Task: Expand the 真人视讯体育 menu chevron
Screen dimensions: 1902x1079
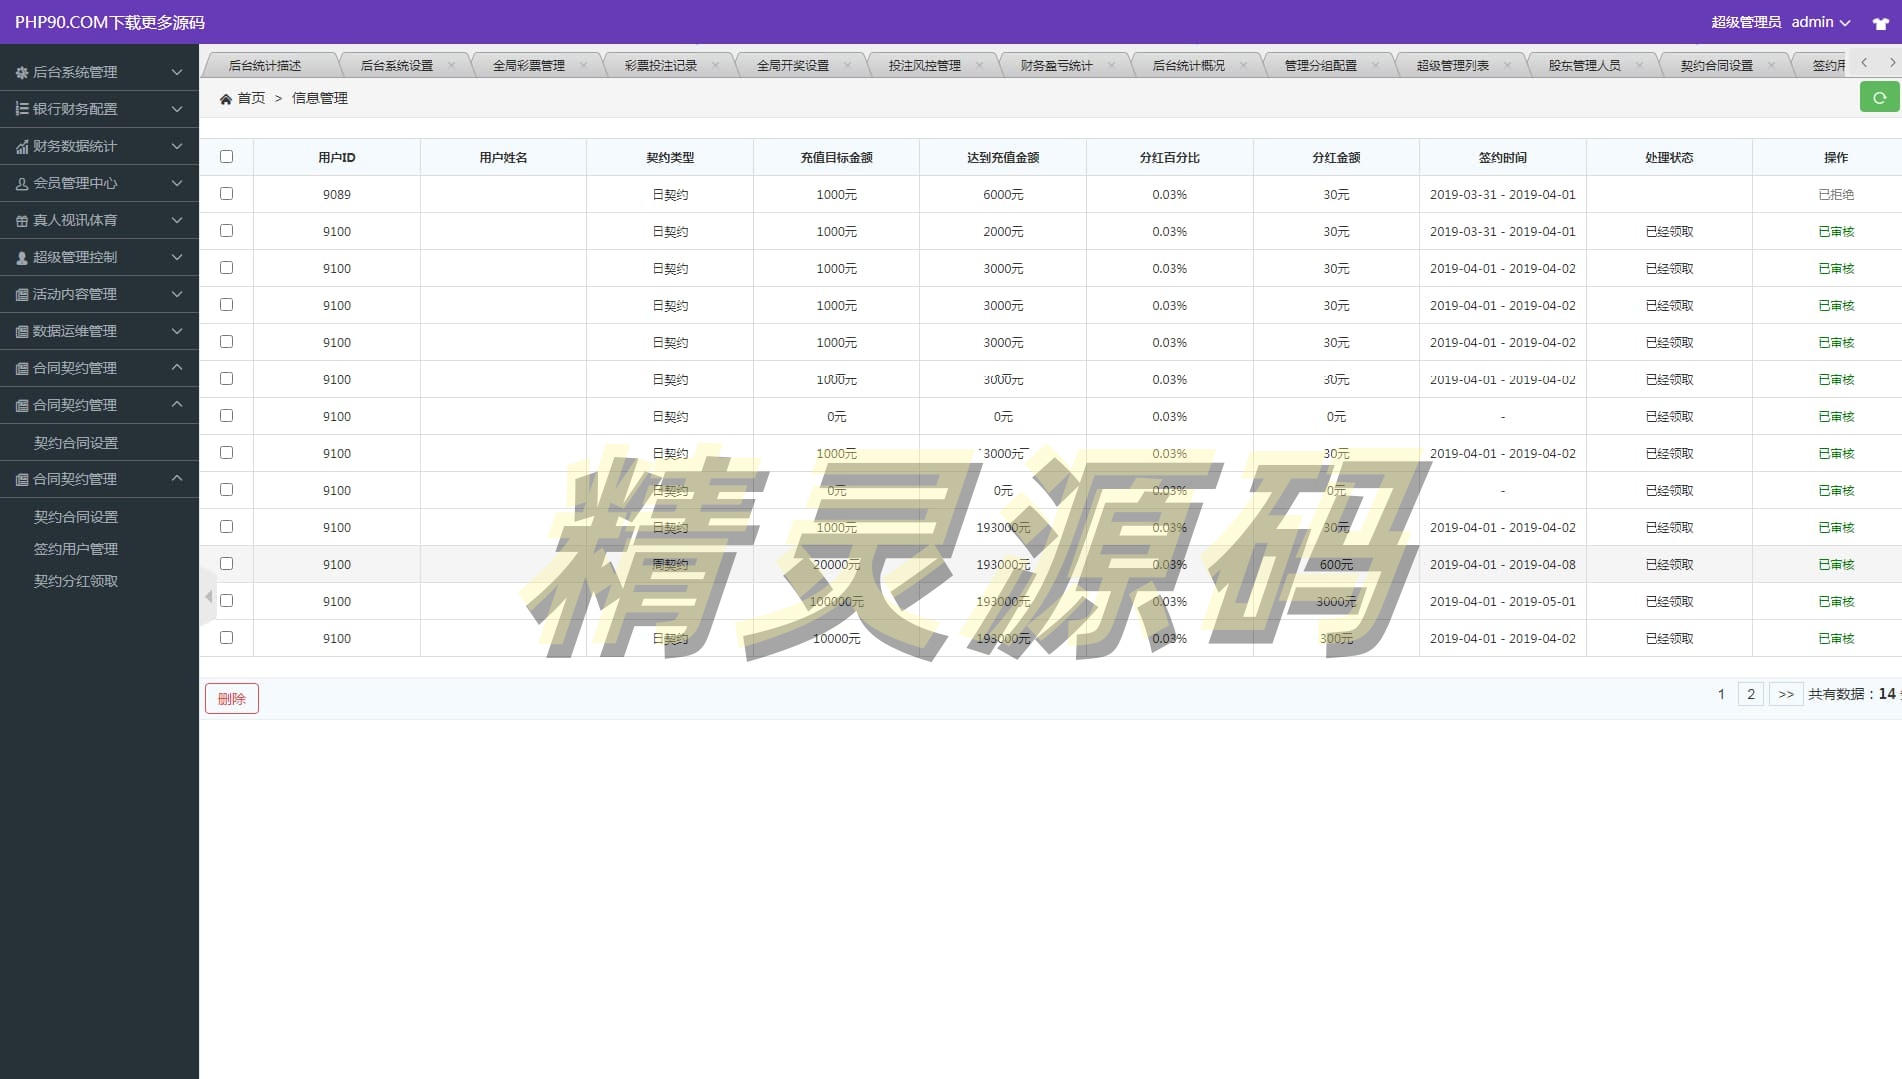Action: (177, 220)
